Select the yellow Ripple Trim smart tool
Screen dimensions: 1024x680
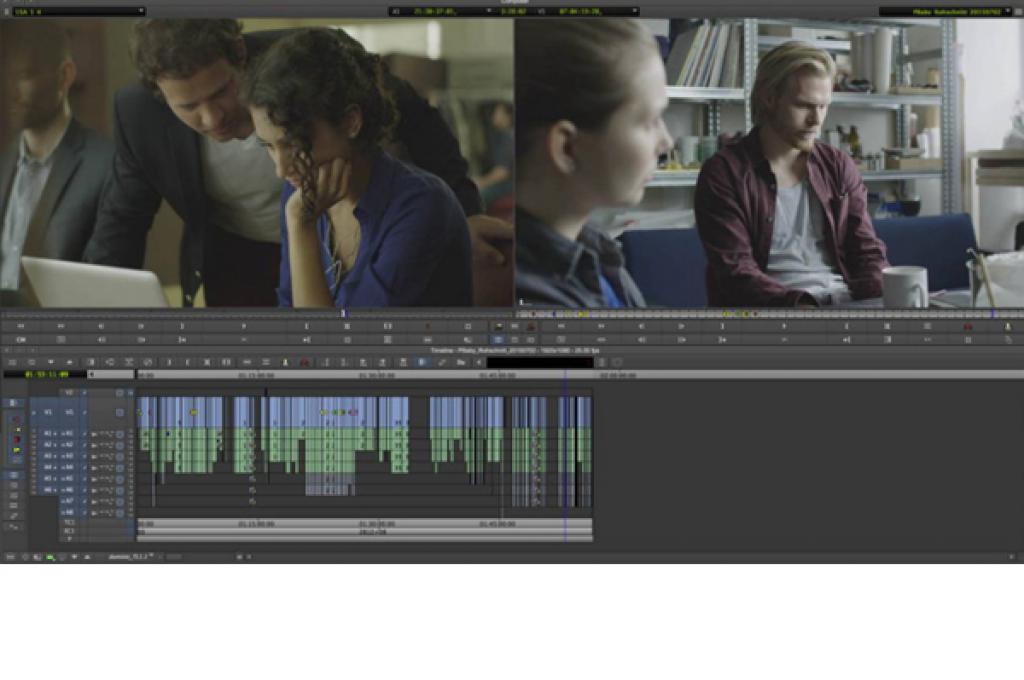click(16, 450)
